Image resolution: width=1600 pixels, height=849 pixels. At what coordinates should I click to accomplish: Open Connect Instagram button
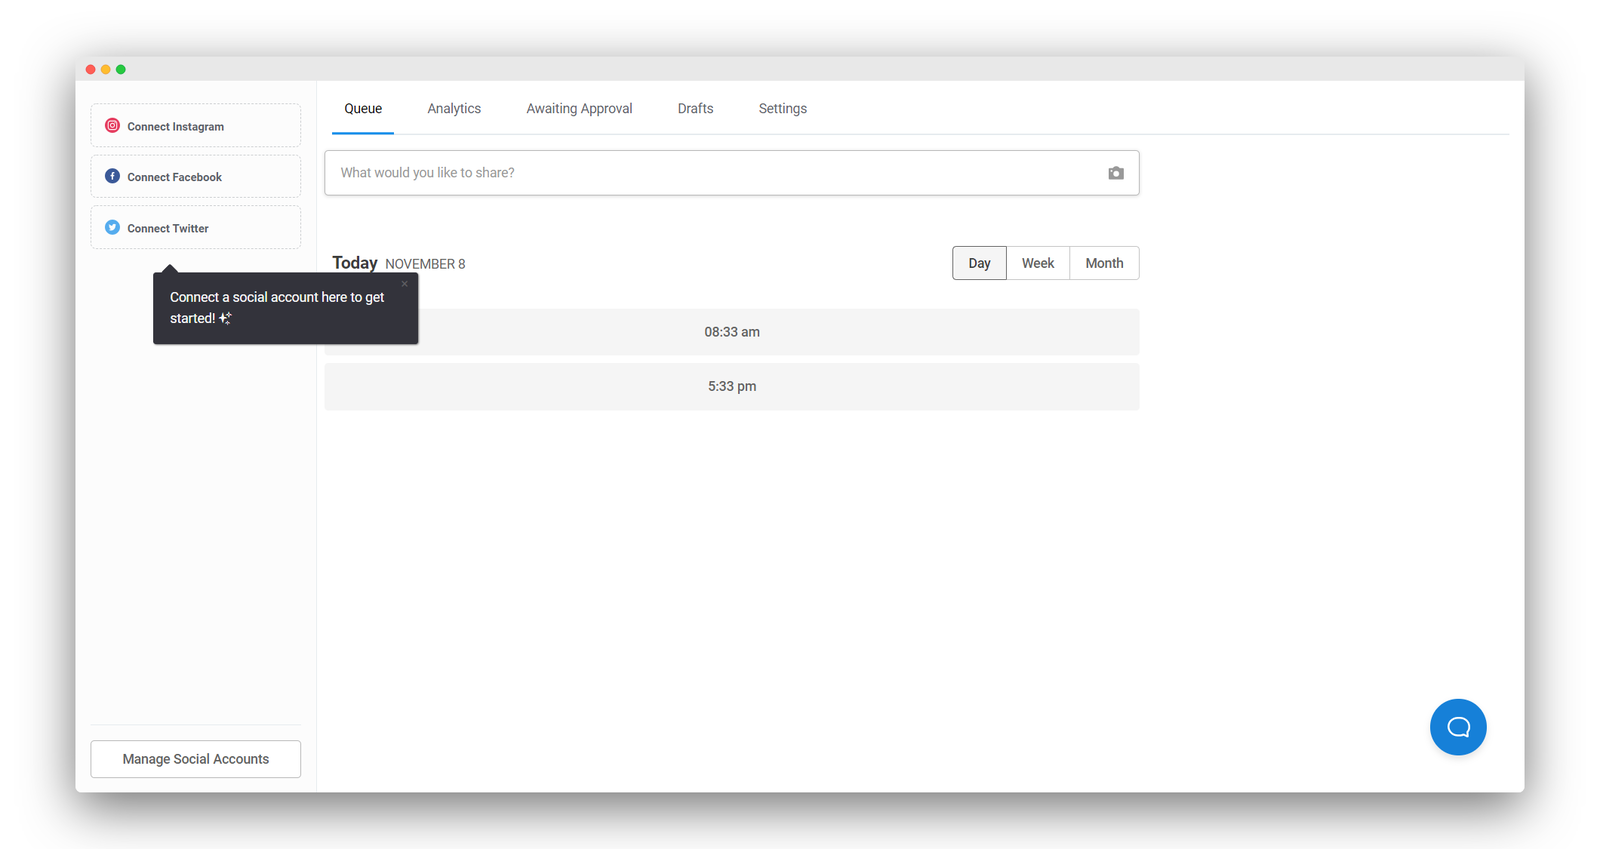[196, 126]
